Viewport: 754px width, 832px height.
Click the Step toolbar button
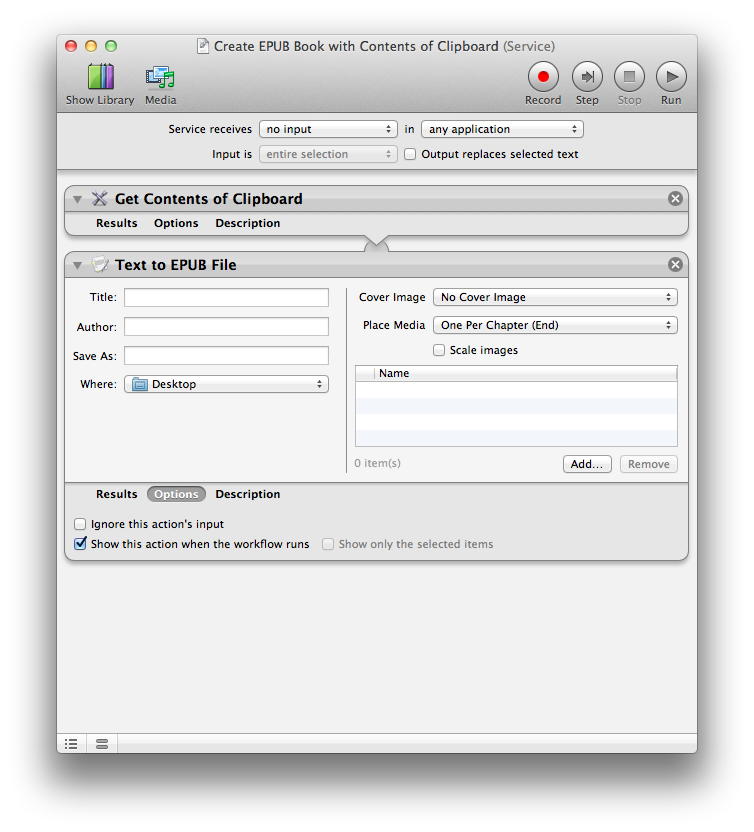587,77
